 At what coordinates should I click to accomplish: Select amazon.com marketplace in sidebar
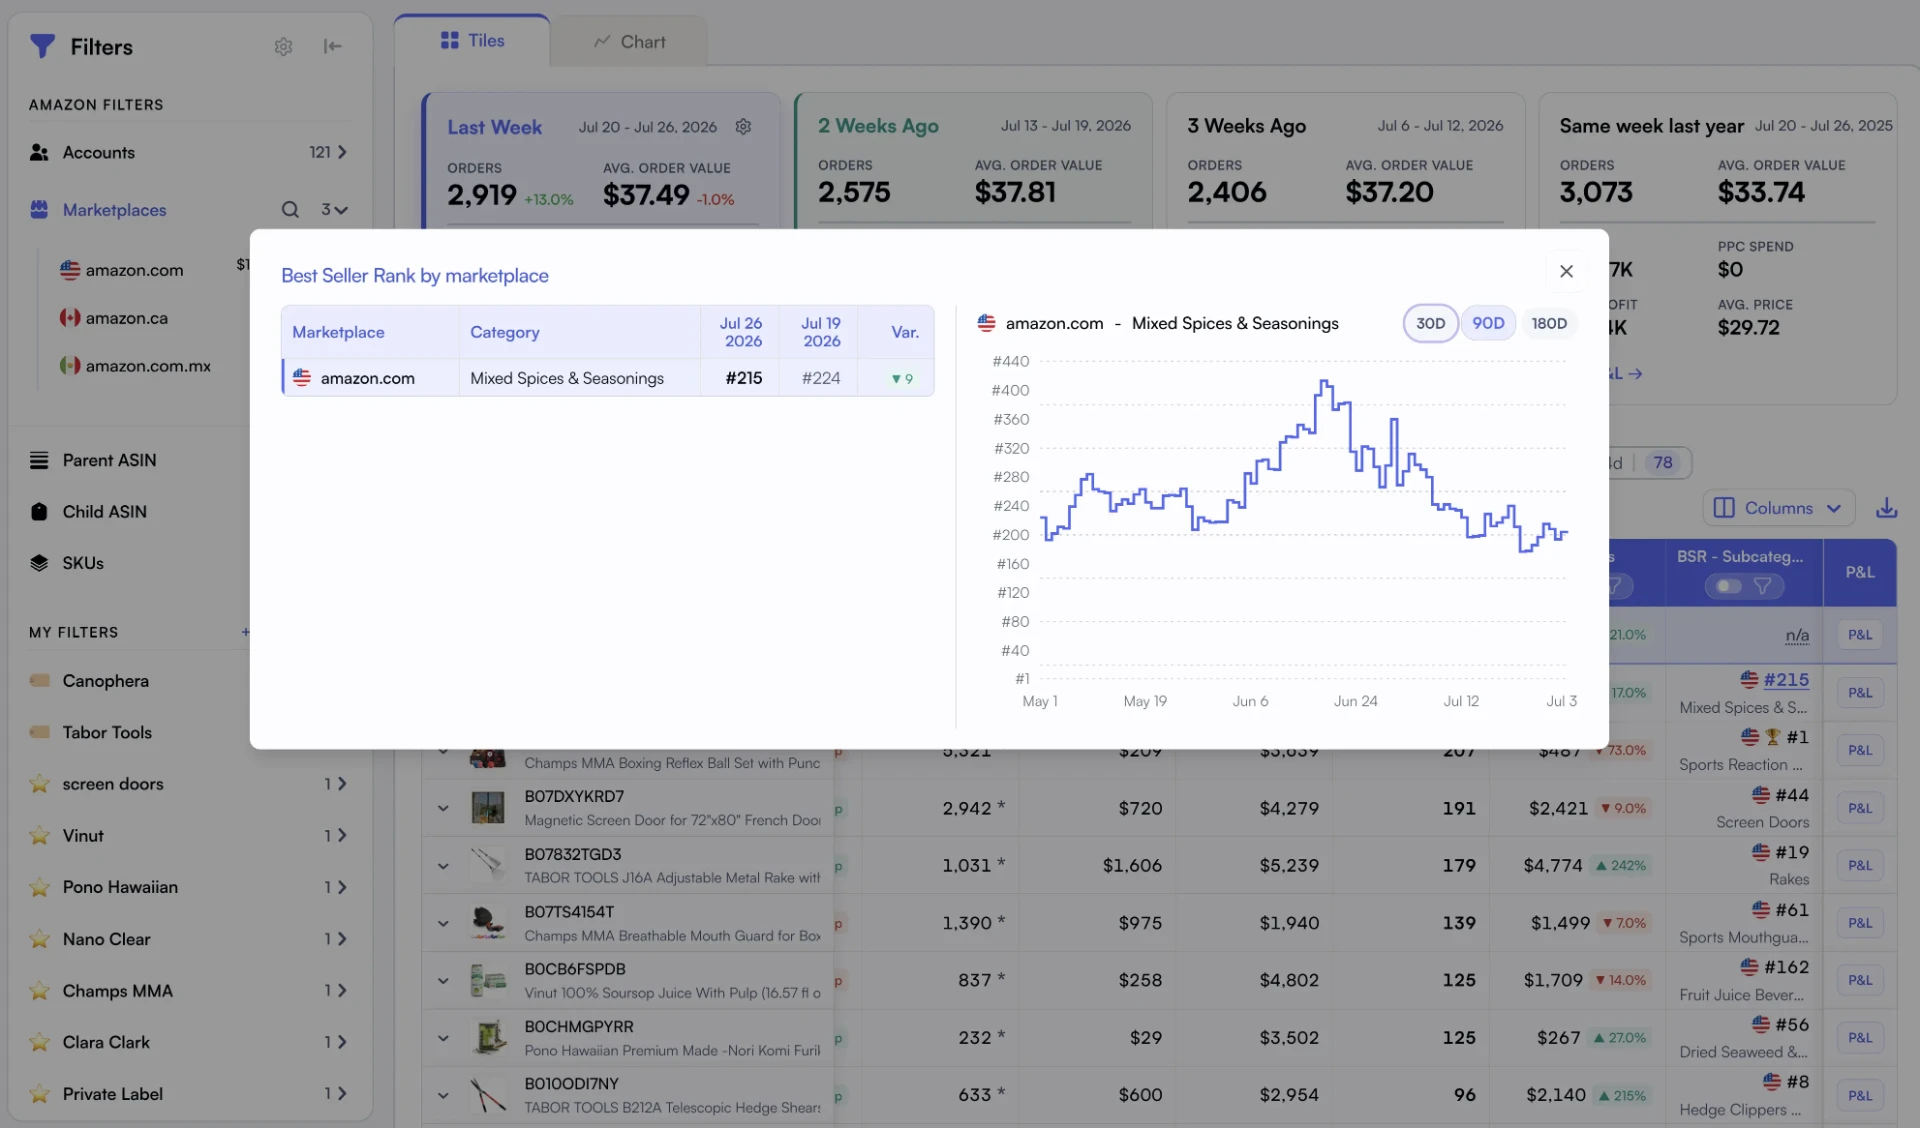click(134, 270)
